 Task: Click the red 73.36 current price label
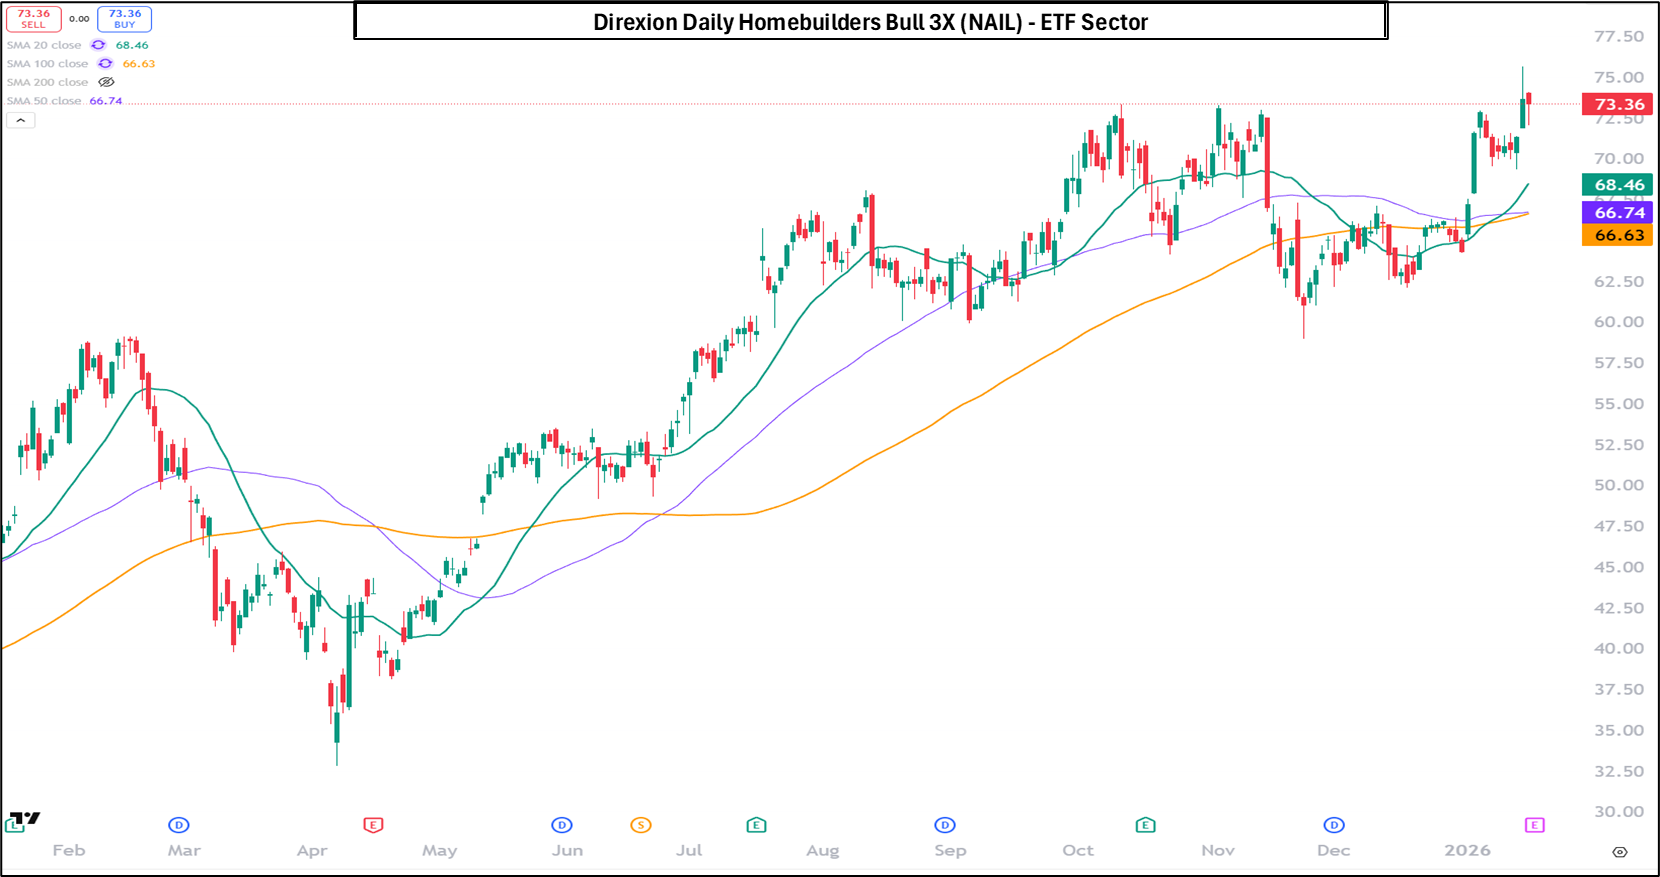point(1617,104)
